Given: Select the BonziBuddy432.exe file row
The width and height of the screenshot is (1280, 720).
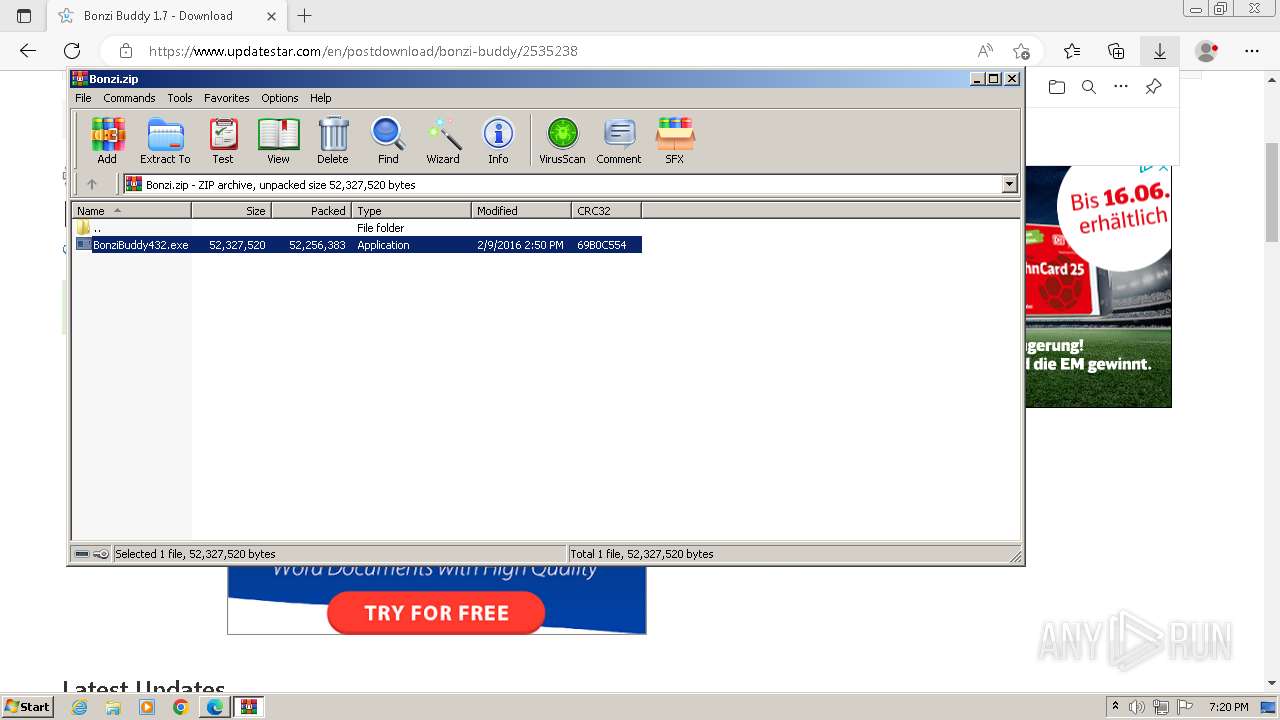Looking at the screenshot, I should (x=358, y=245).
